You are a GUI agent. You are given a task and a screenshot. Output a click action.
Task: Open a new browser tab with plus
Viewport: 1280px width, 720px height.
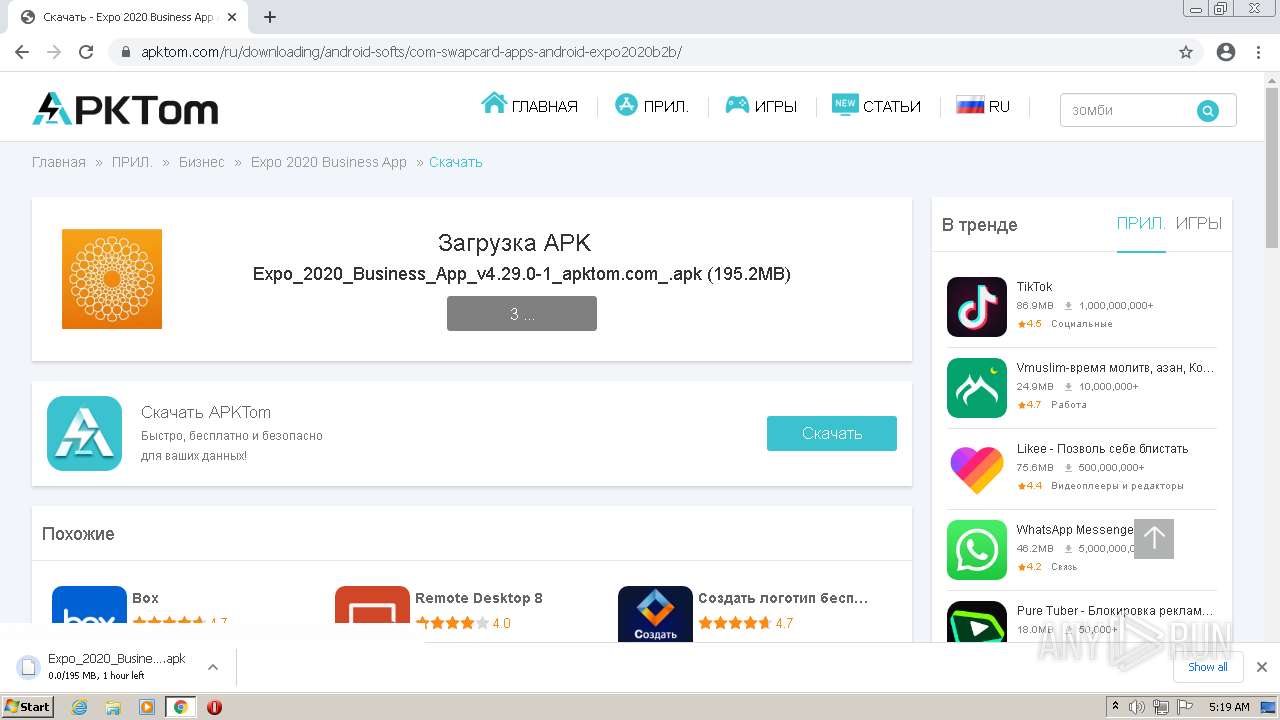(x=270, y=17)
